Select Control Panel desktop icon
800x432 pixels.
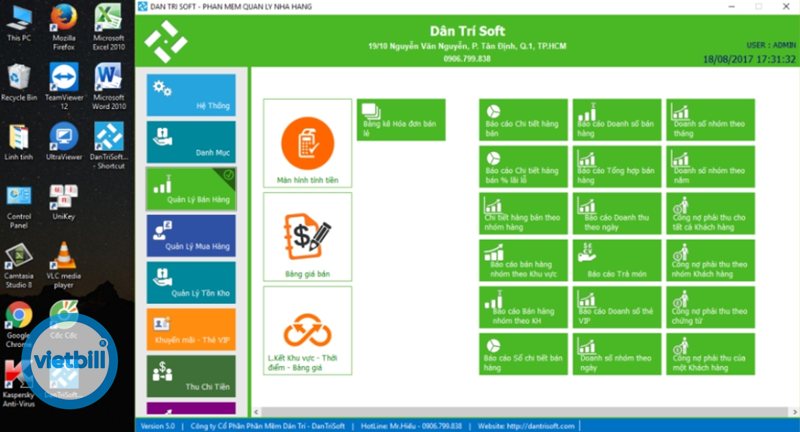19,208
